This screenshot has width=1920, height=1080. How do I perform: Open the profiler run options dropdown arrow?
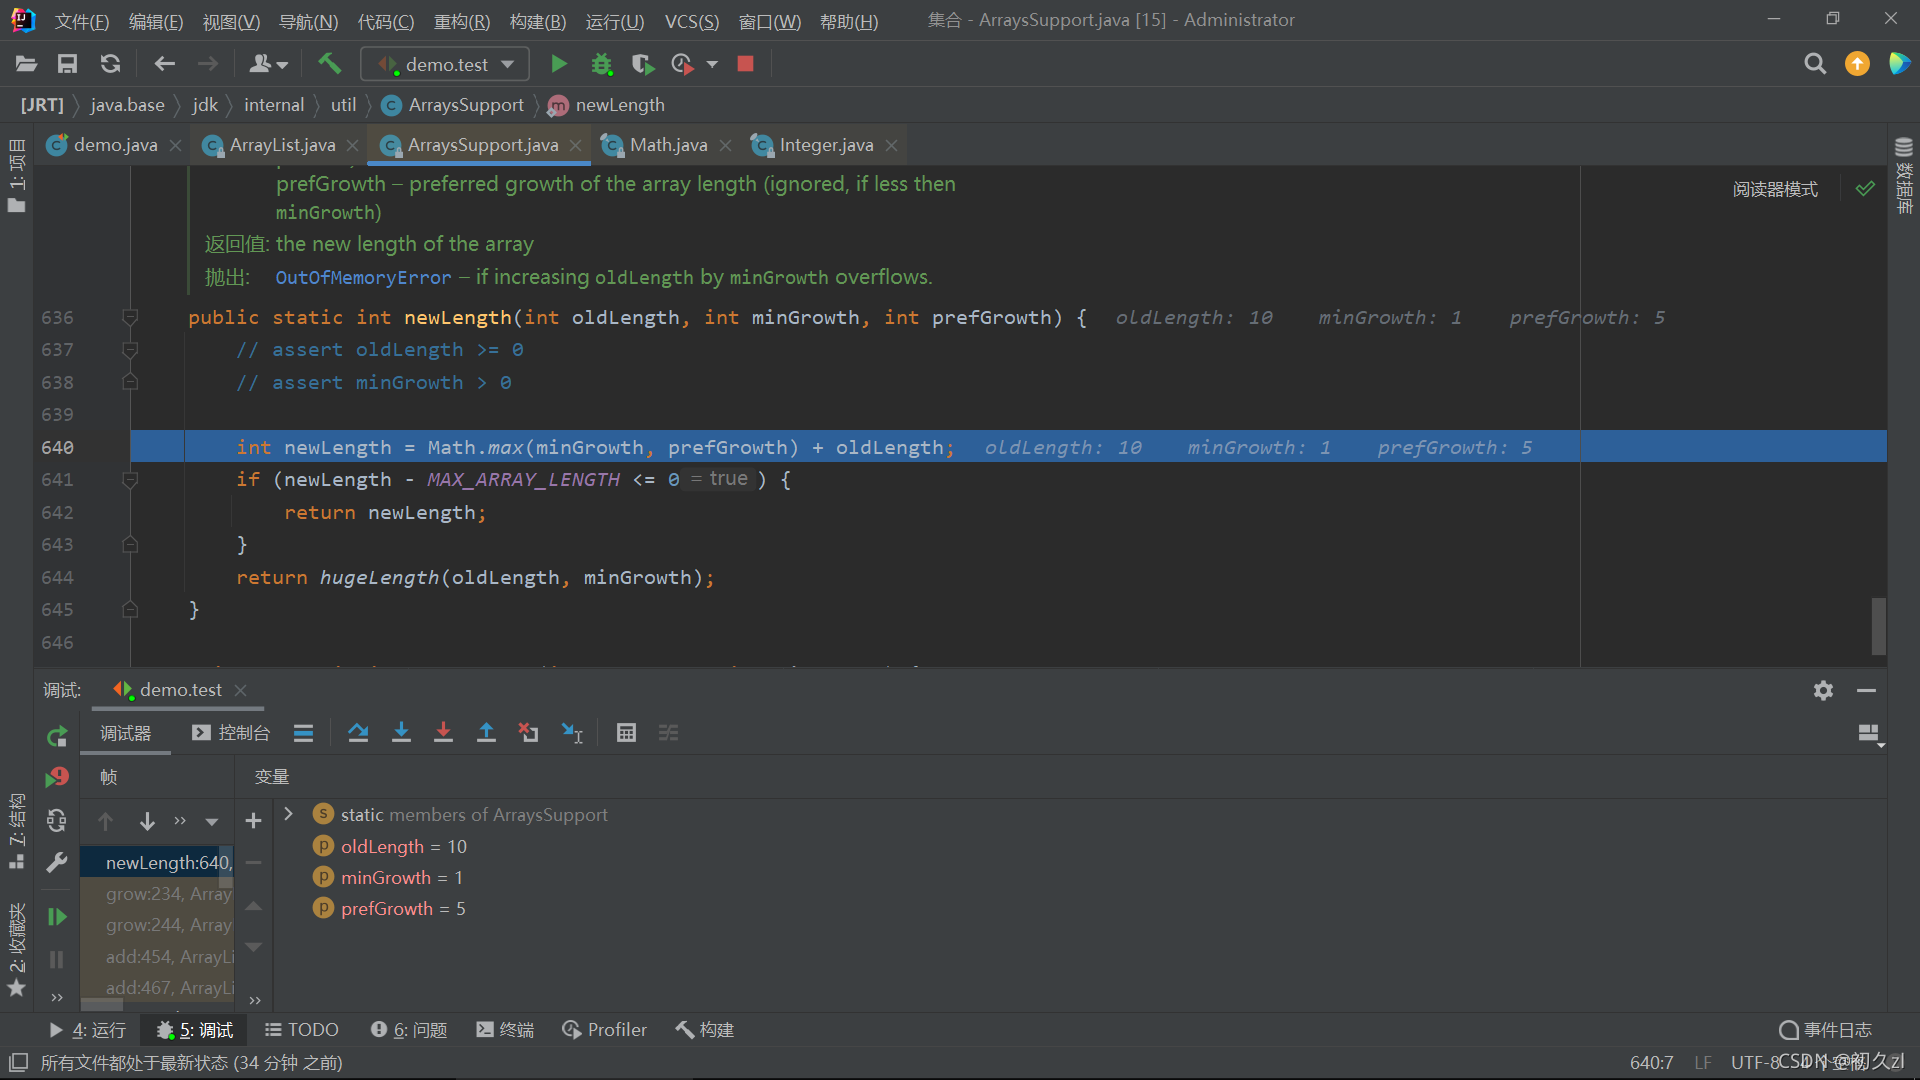pyautogui.click(x=712, y=64)
